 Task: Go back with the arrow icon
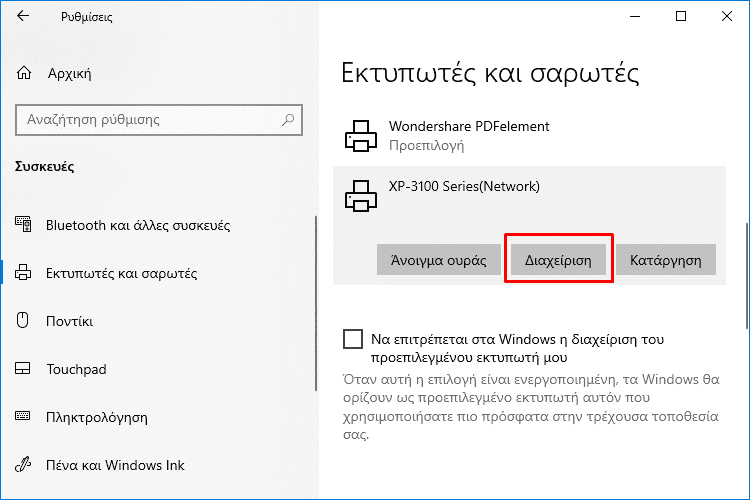pos(23,16)
